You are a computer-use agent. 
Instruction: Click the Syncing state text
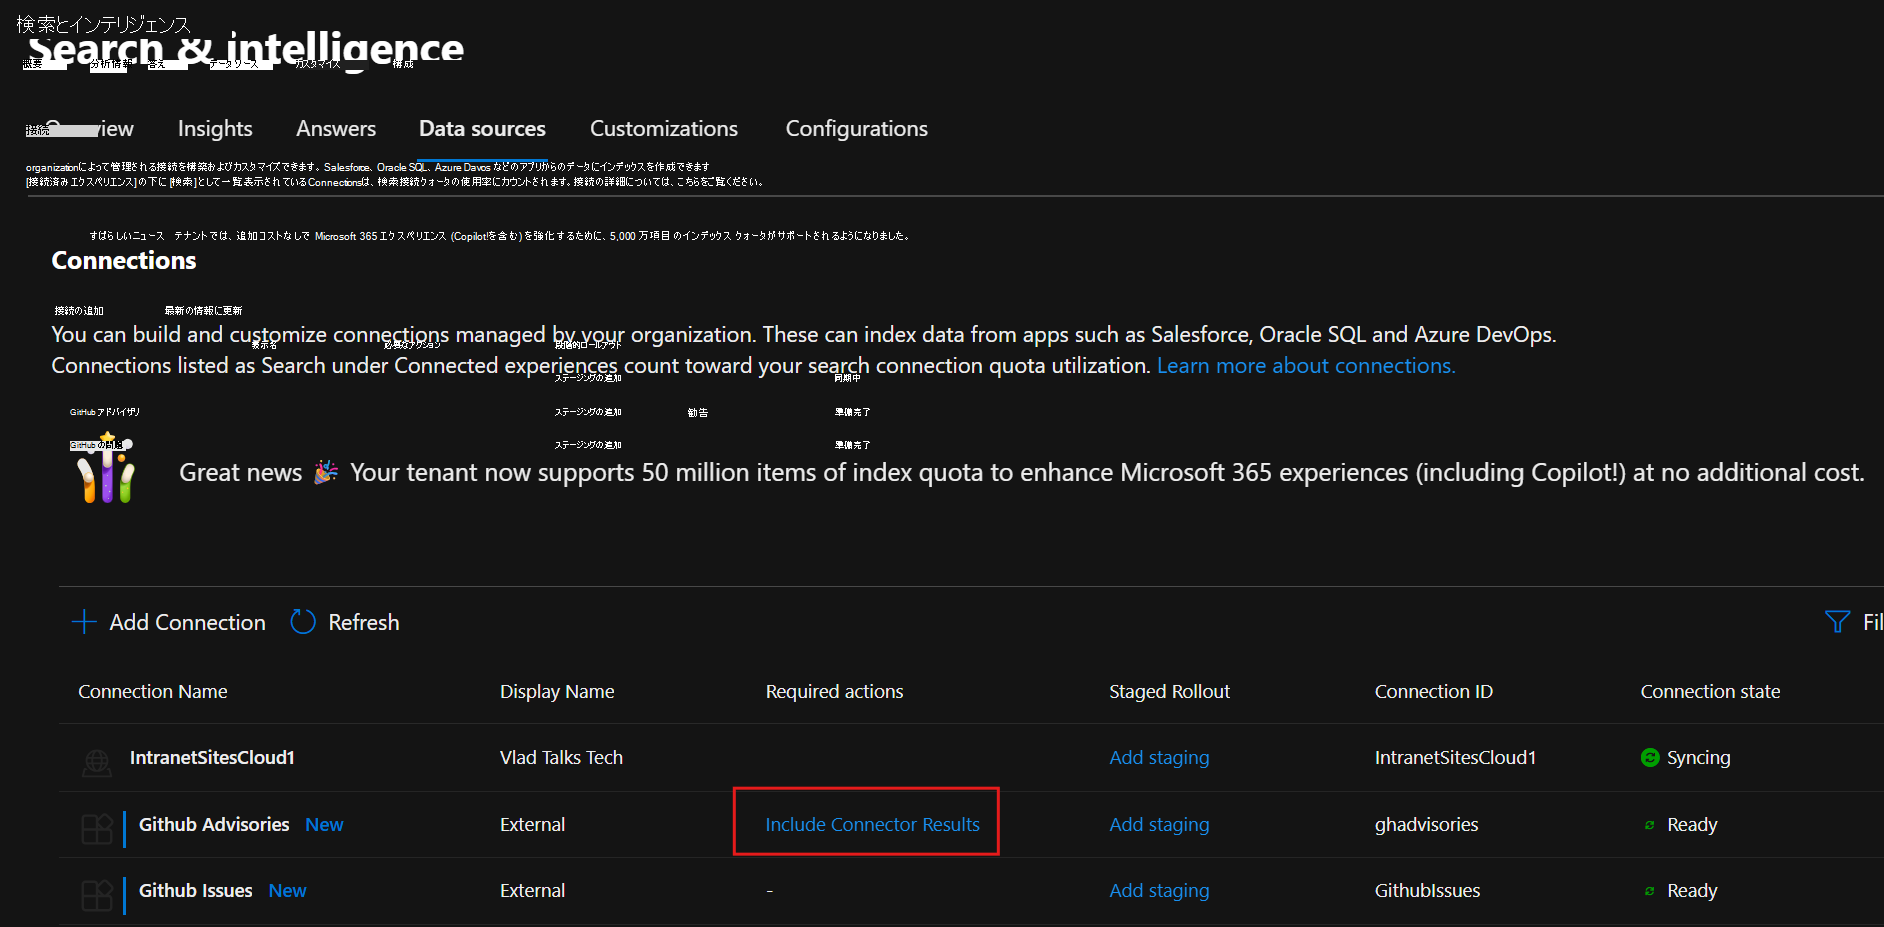(1698, 758)
